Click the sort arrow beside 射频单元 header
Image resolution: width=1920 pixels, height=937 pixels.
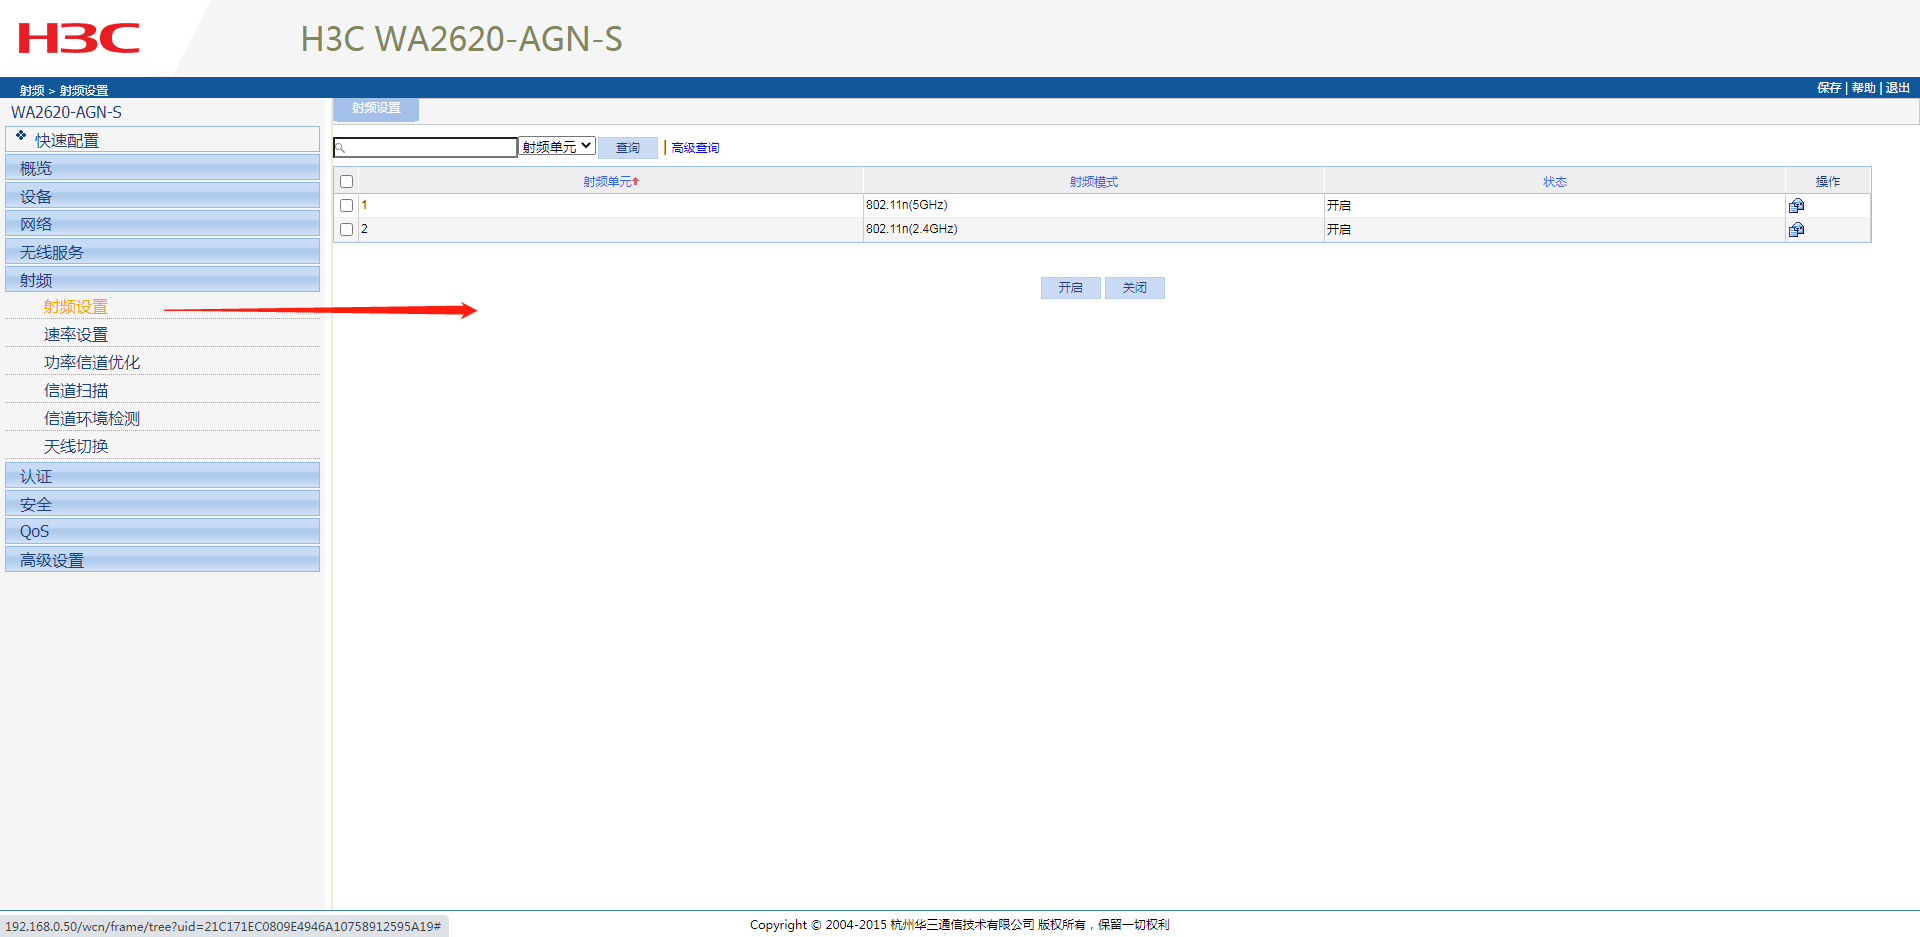pos(635,181)
